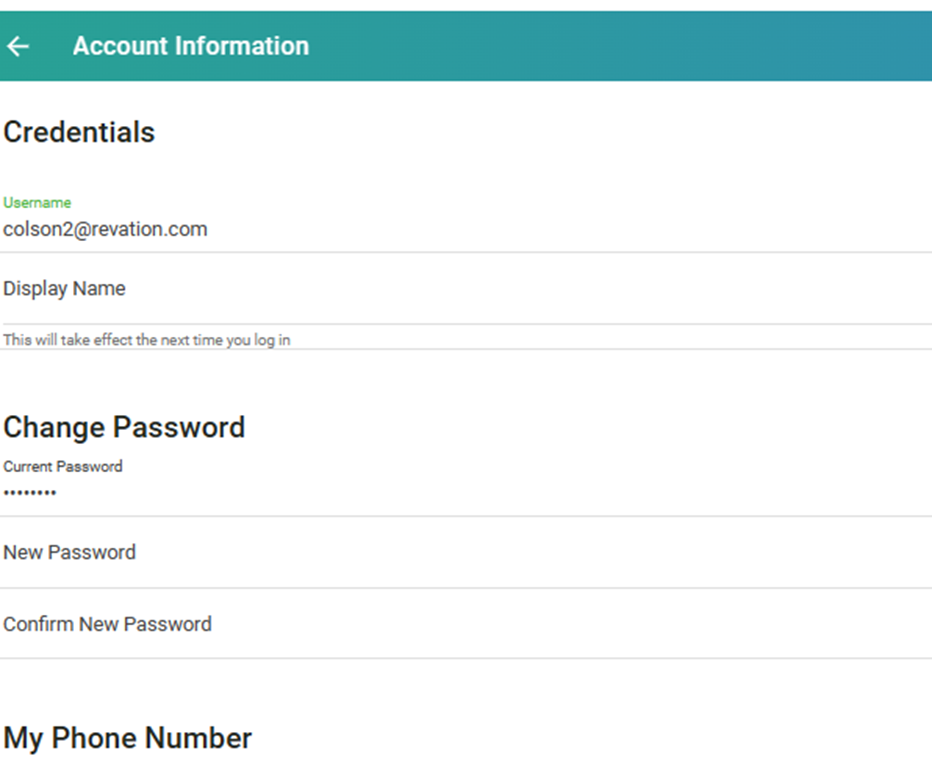The image size is (932, 766).
Task: Click the green Username label
Action: (x=37, y=203)
